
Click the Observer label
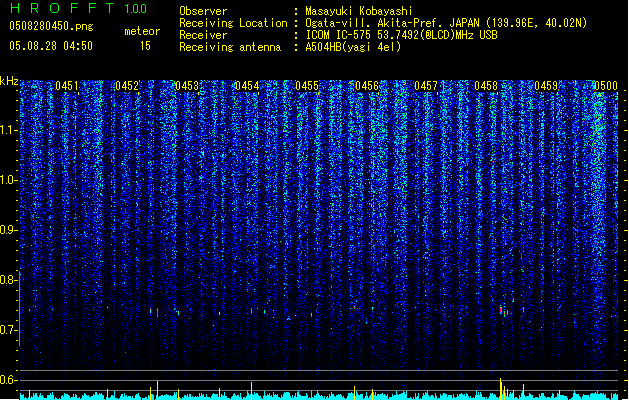(203, 11)
